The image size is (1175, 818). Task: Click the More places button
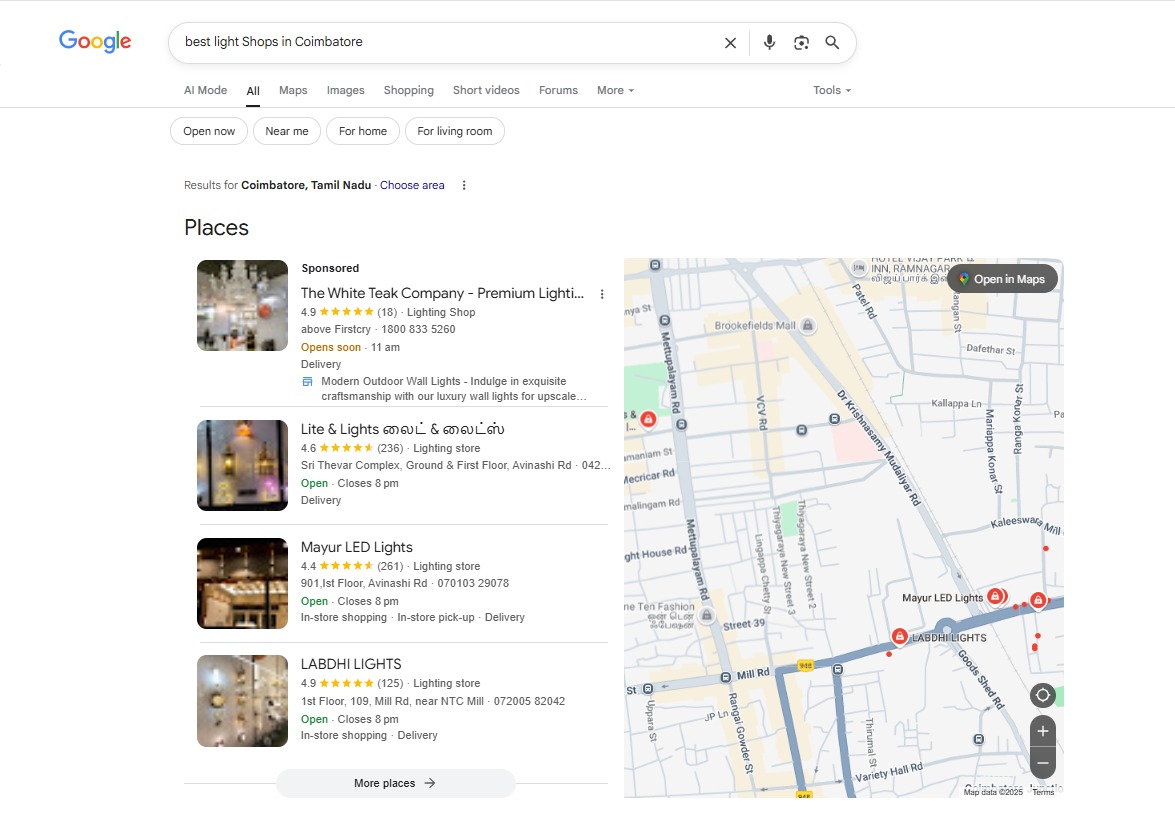pos(395,783)
